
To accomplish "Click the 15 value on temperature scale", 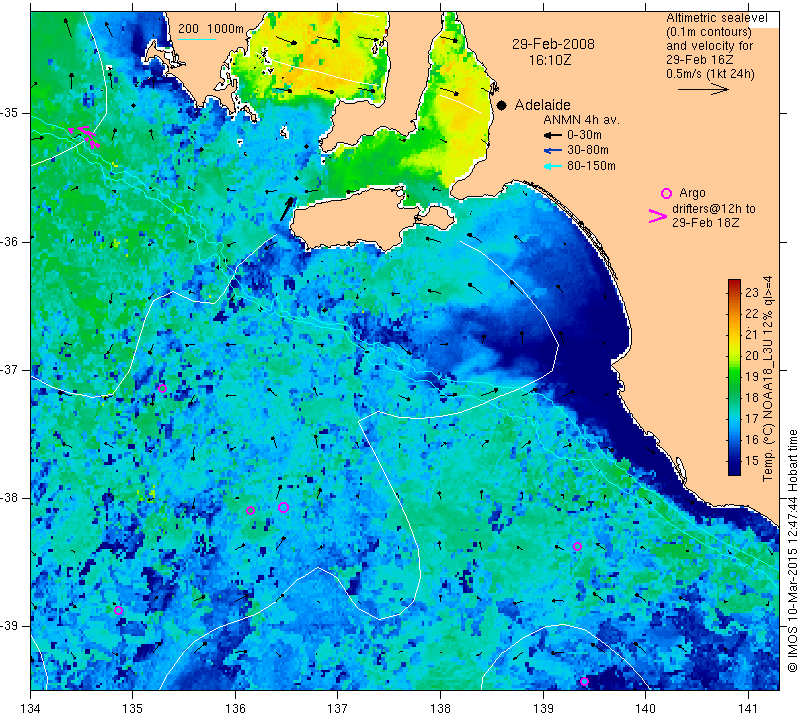I will point(752,460).
